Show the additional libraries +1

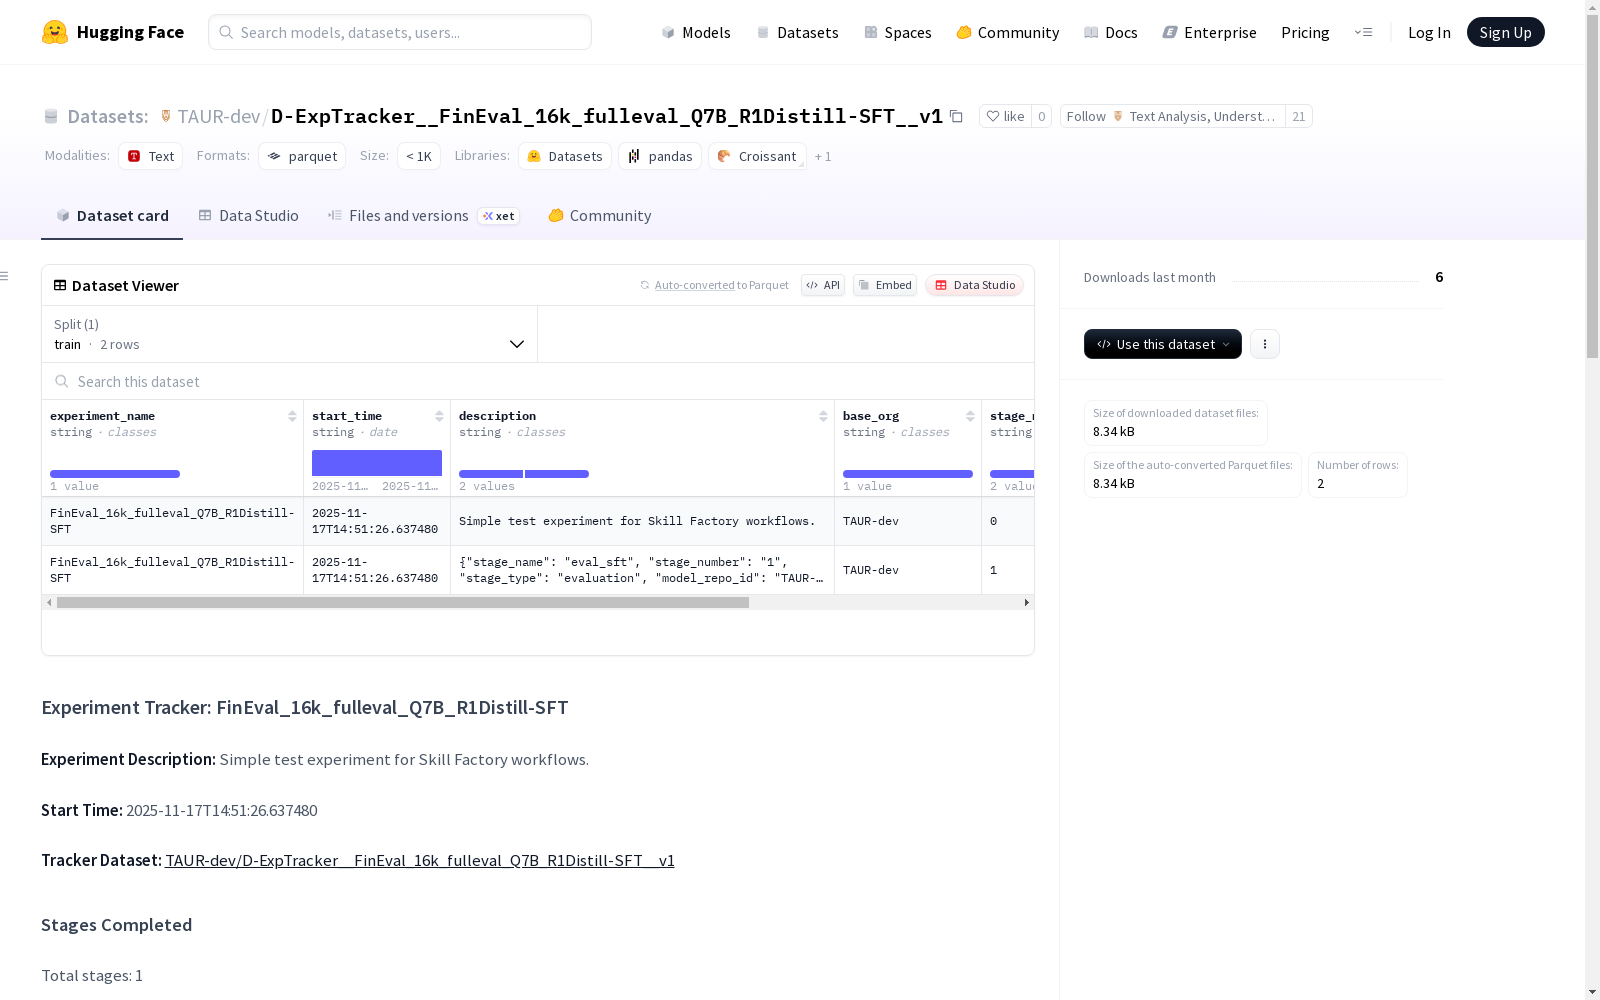point(823,156)
